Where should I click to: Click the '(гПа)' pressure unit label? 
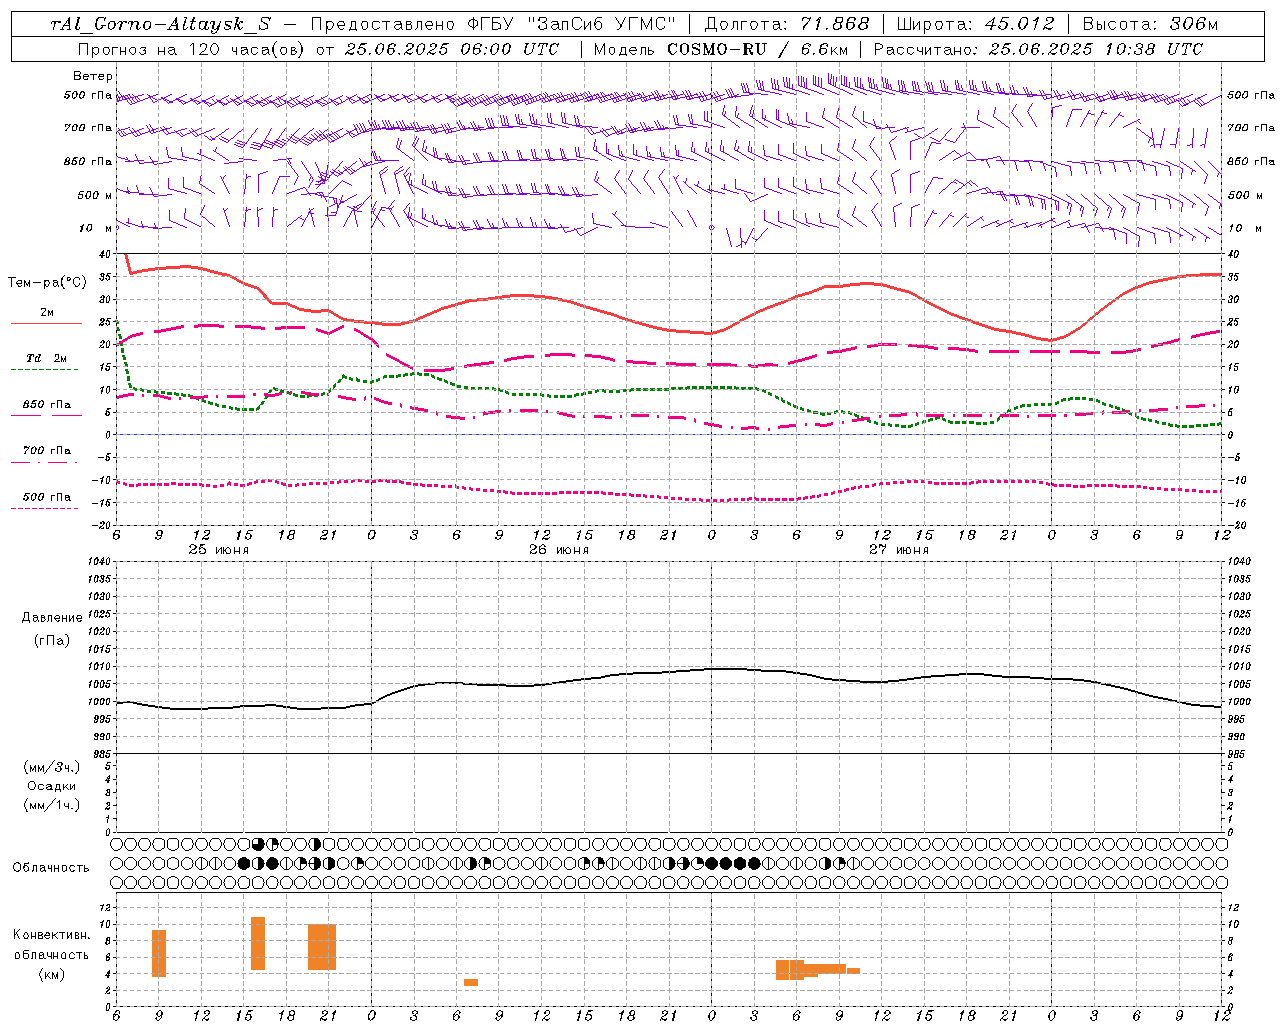[51, 640]
